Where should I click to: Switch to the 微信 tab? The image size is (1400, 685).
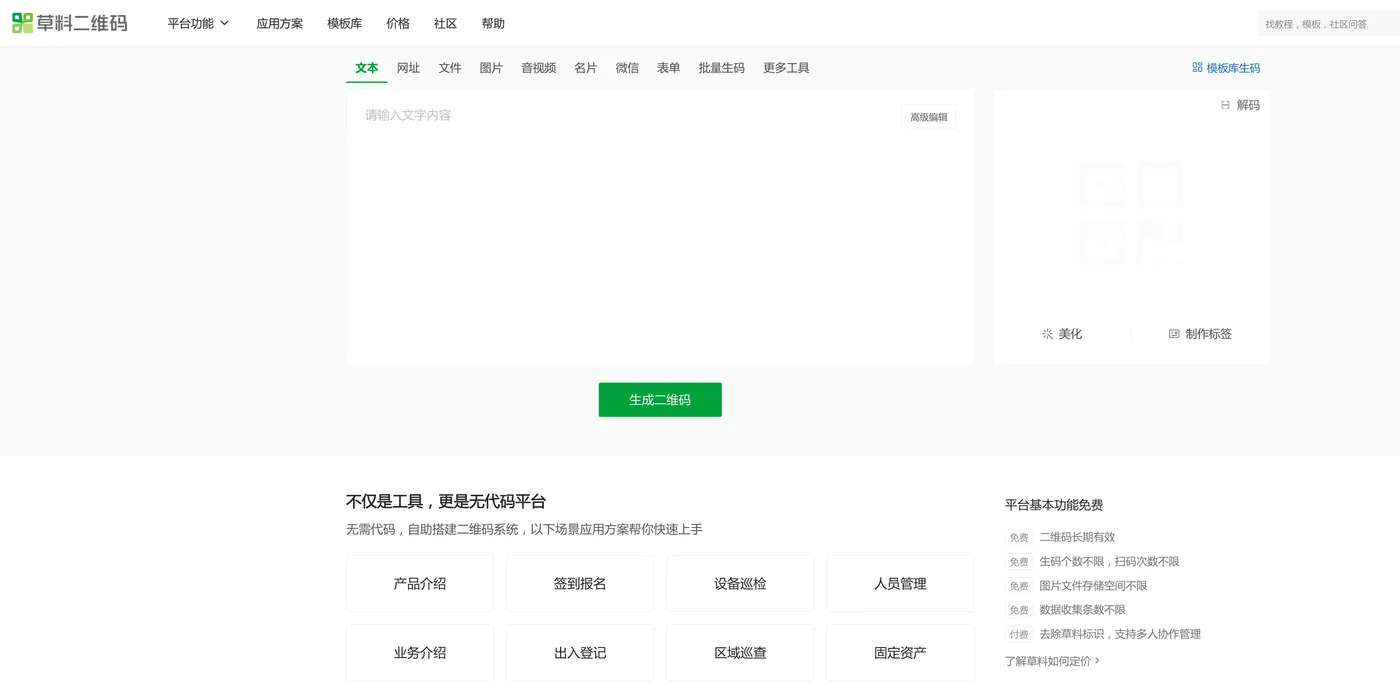point(627,68)
